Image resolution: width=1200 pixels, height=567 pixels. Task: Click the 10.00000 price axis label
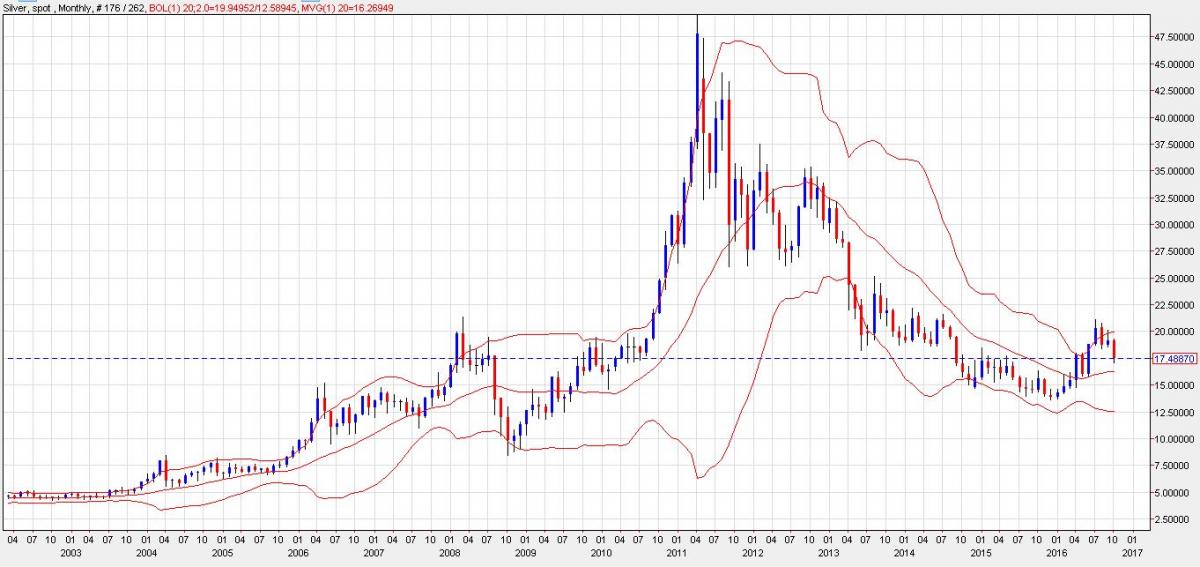(x=1172, y=439)
